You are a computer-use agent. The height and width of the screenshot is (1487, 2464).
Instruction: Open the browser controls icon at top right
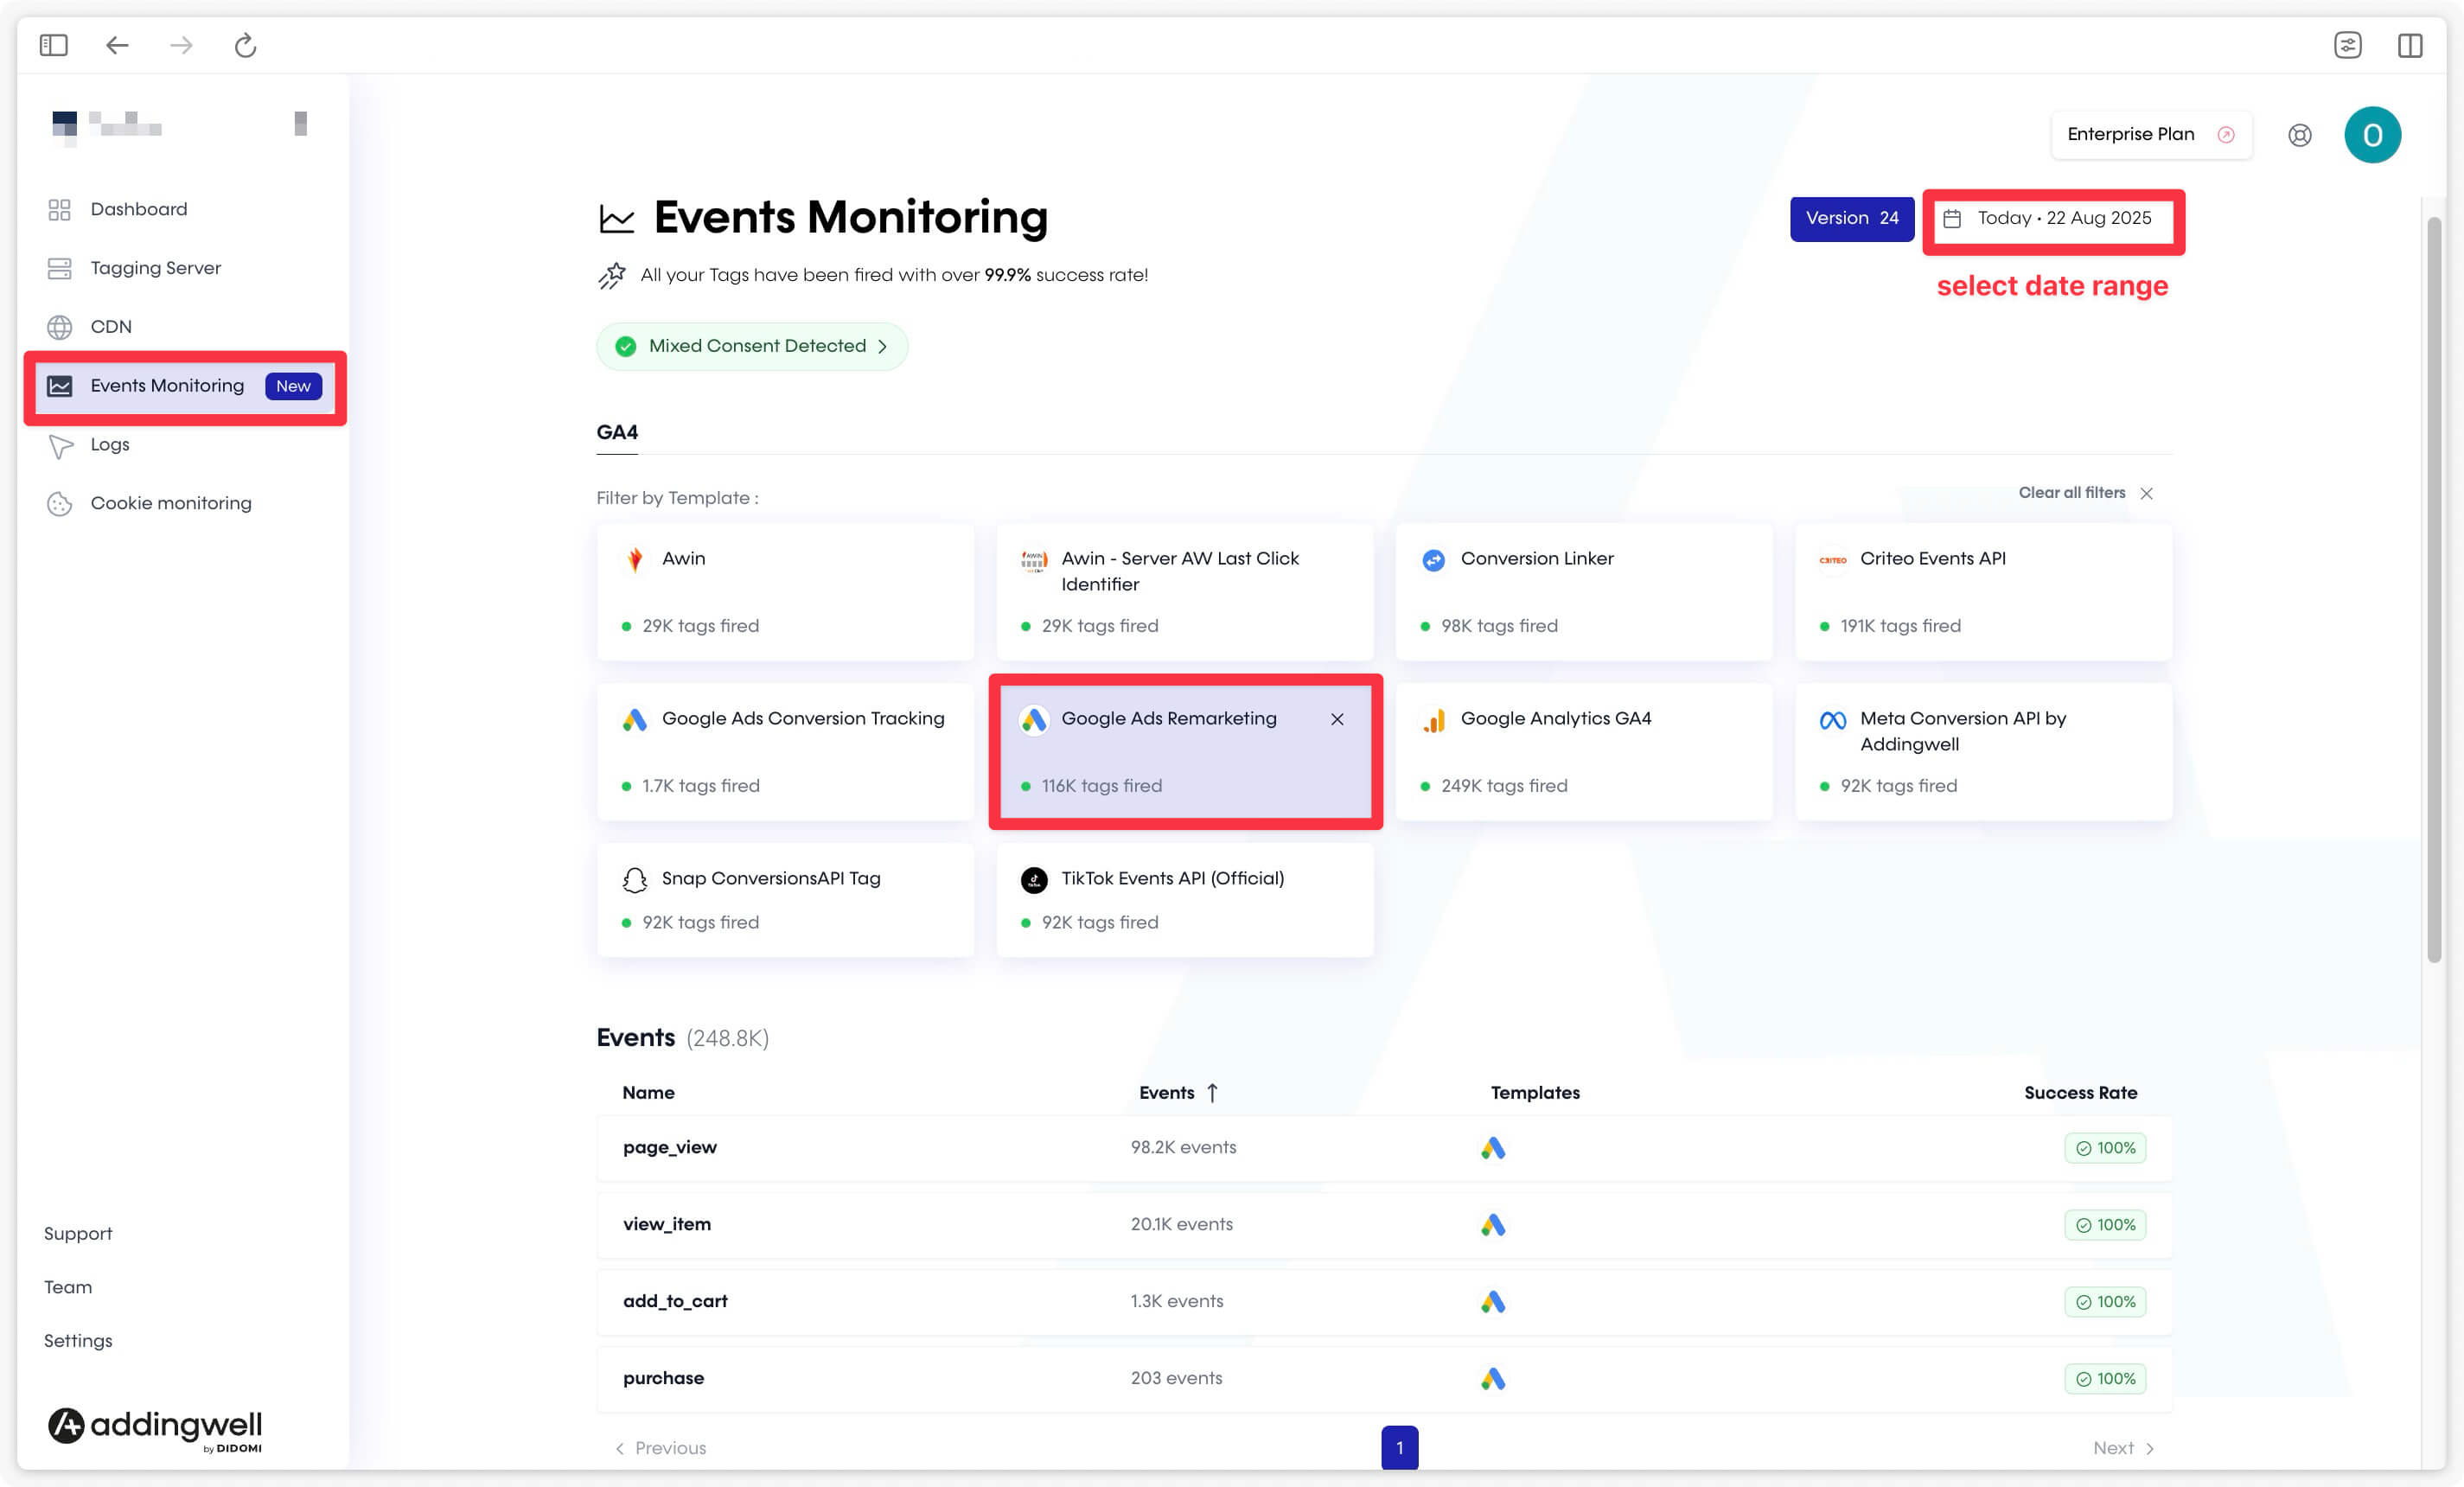(x=2347, y=45)
